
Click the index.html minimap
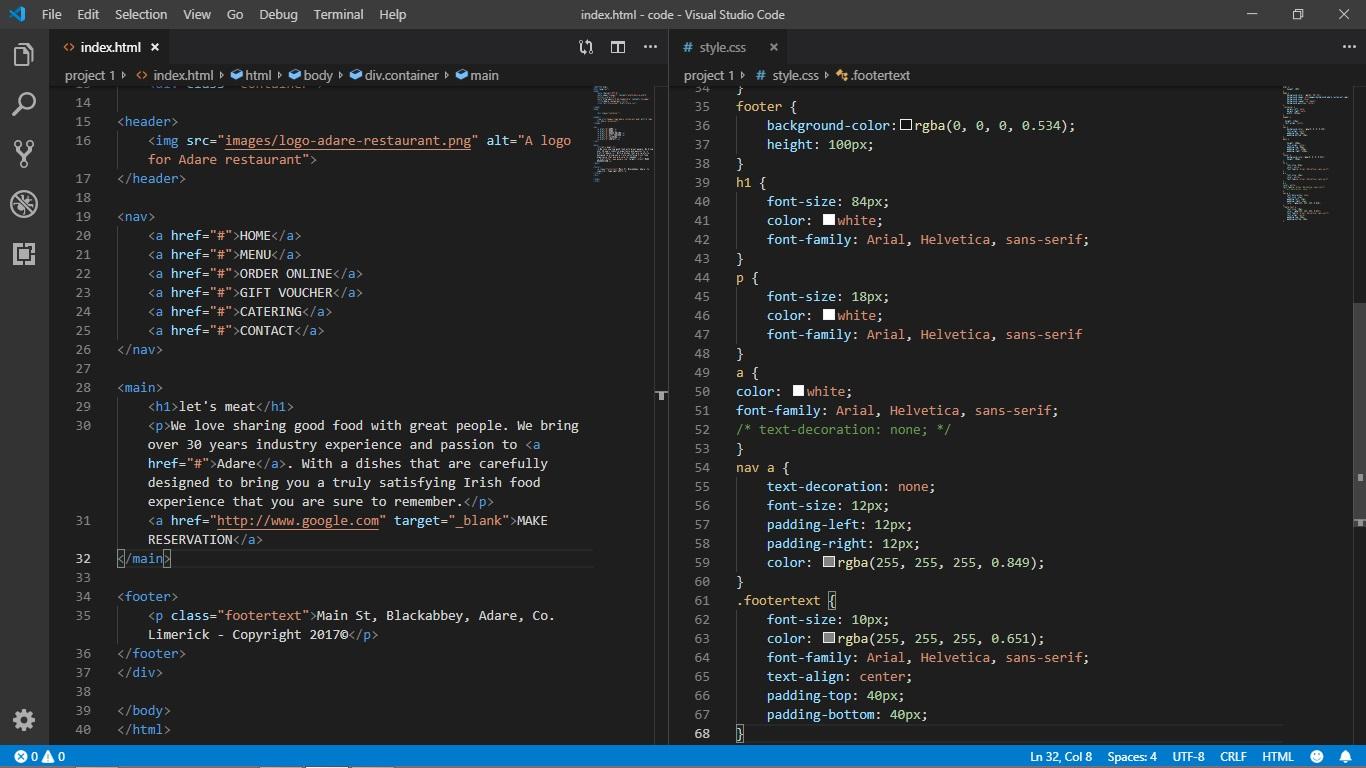pos(623,133)
